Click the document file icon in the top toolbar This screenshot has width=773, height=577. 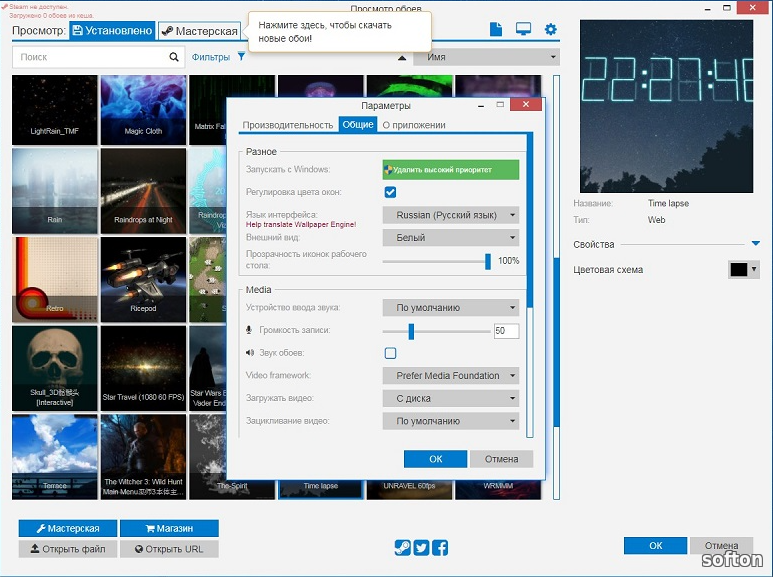[x=496, y=30]
